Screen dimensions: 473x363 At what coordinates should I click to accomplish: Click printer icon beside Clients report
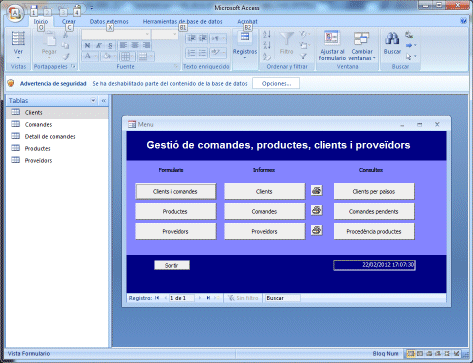tap(317, 191)
